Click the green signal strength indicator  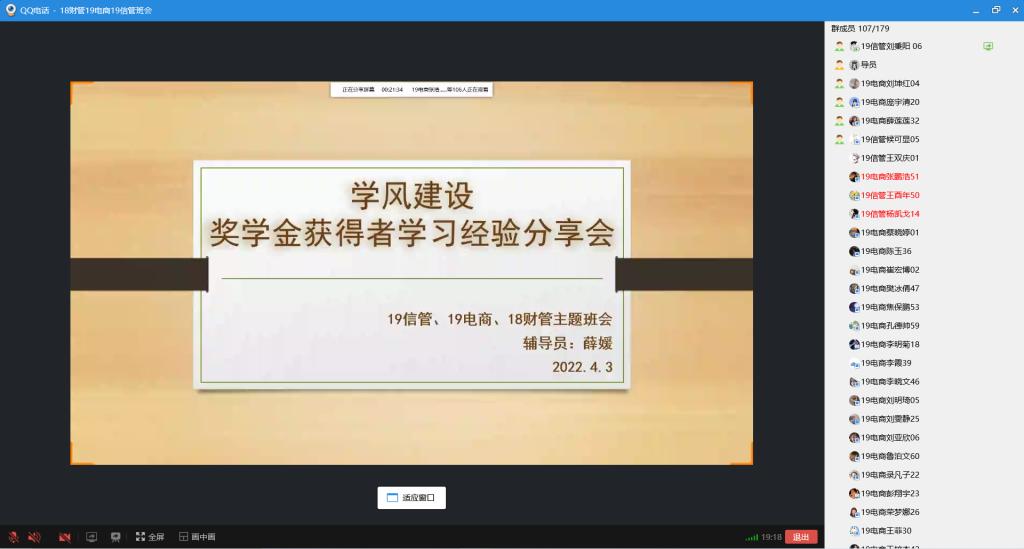coord(752,537)
